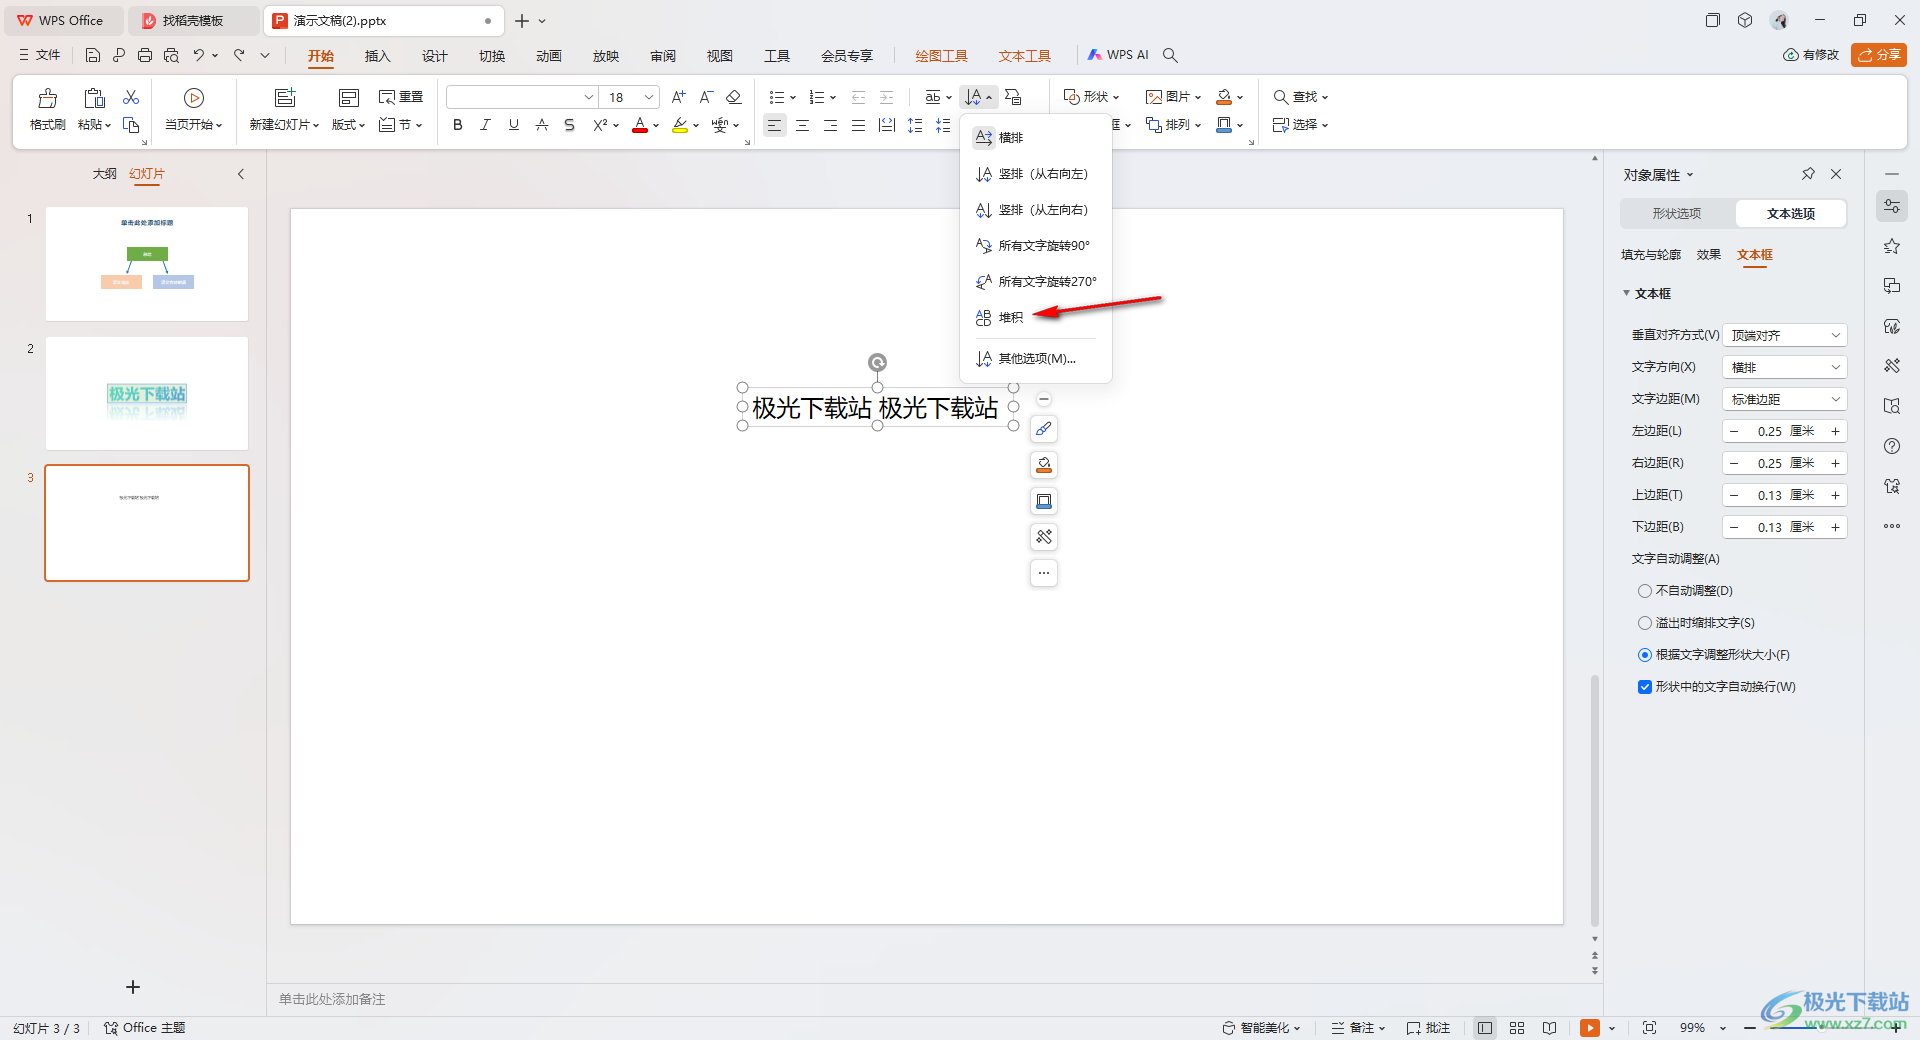
Task: Click the floating fill color bucket icon
Action: (1044, 465)
